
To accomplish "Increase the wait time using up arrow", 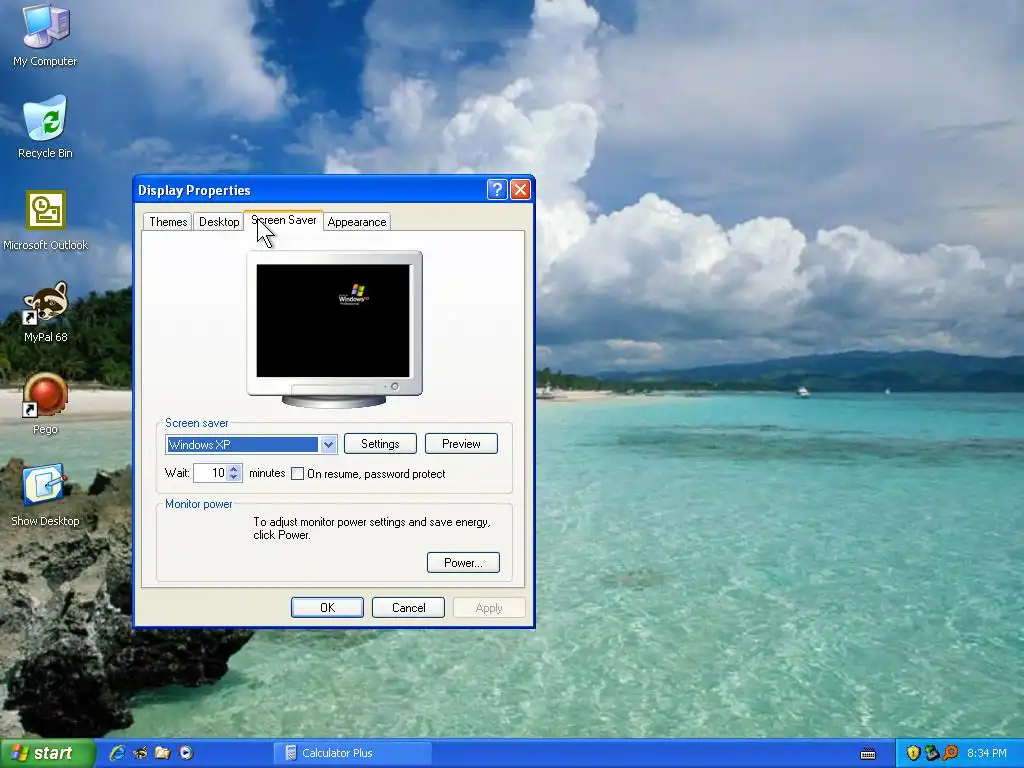I will coord(234,468).
